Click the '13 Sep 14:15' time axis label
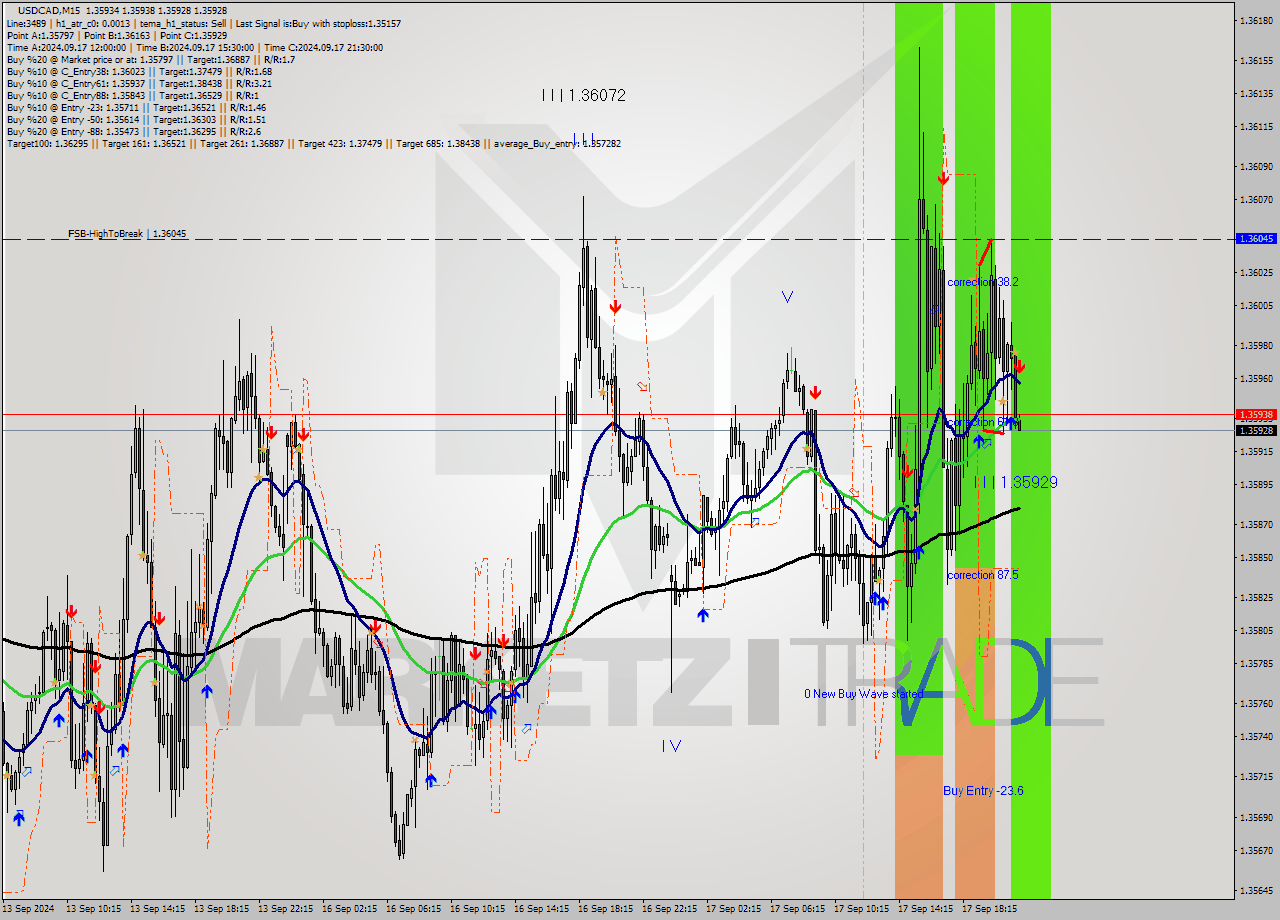The width and height of the screenshot is (1280, 920). pos(157,909)
